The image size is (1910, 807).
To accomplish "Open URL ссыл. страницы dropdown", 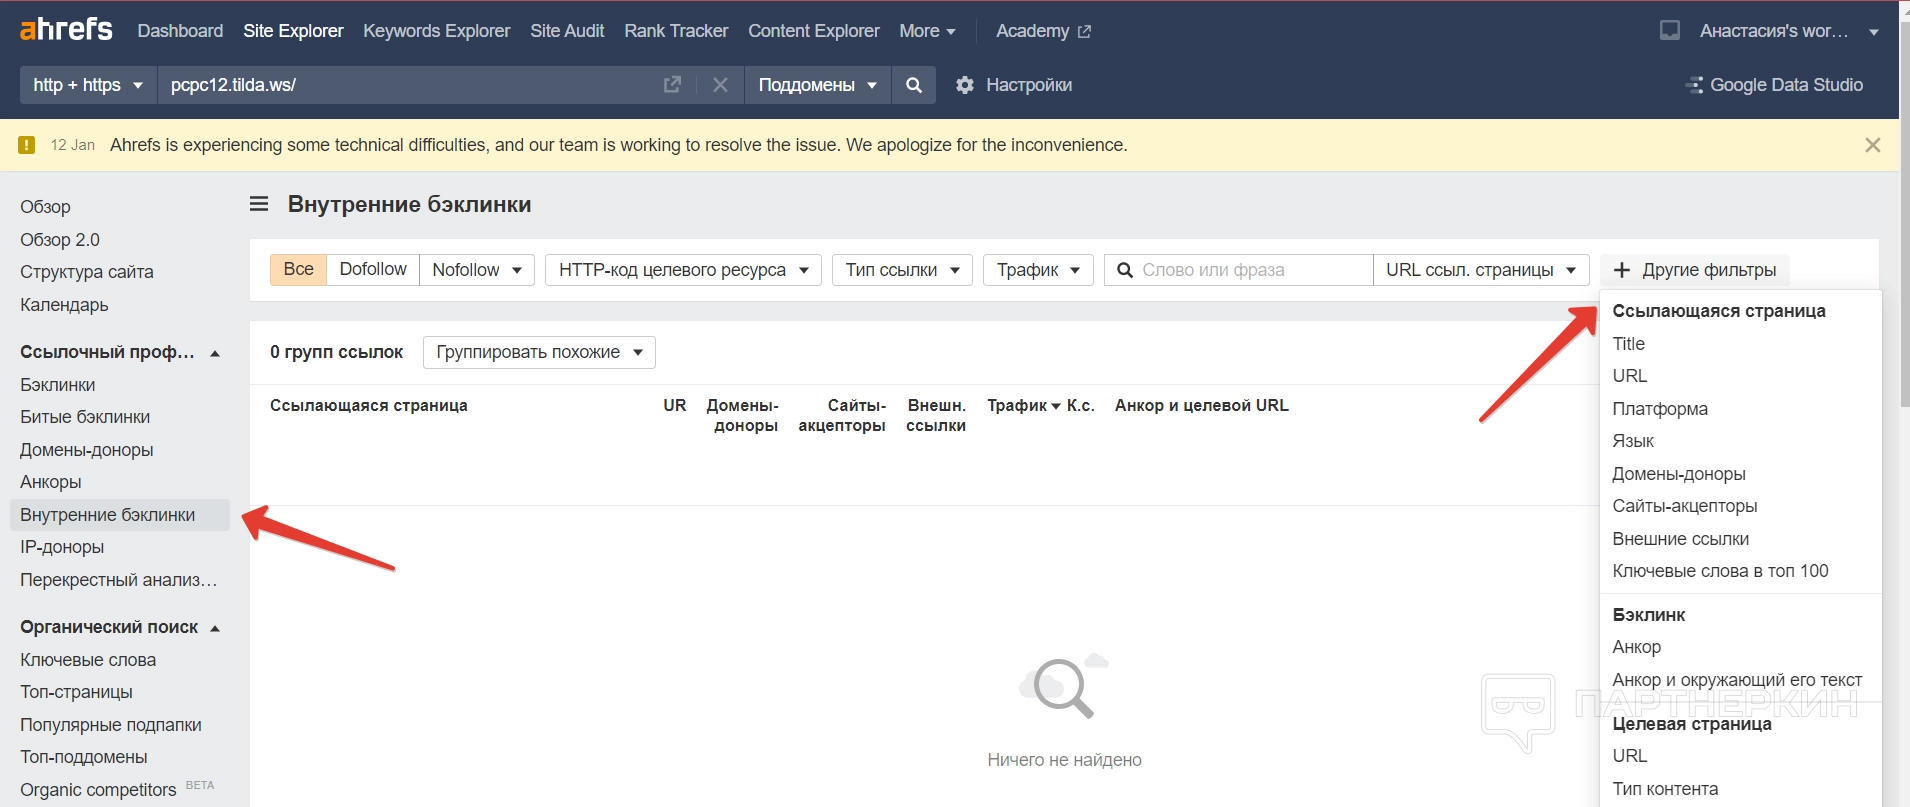I will point(1481,270).
